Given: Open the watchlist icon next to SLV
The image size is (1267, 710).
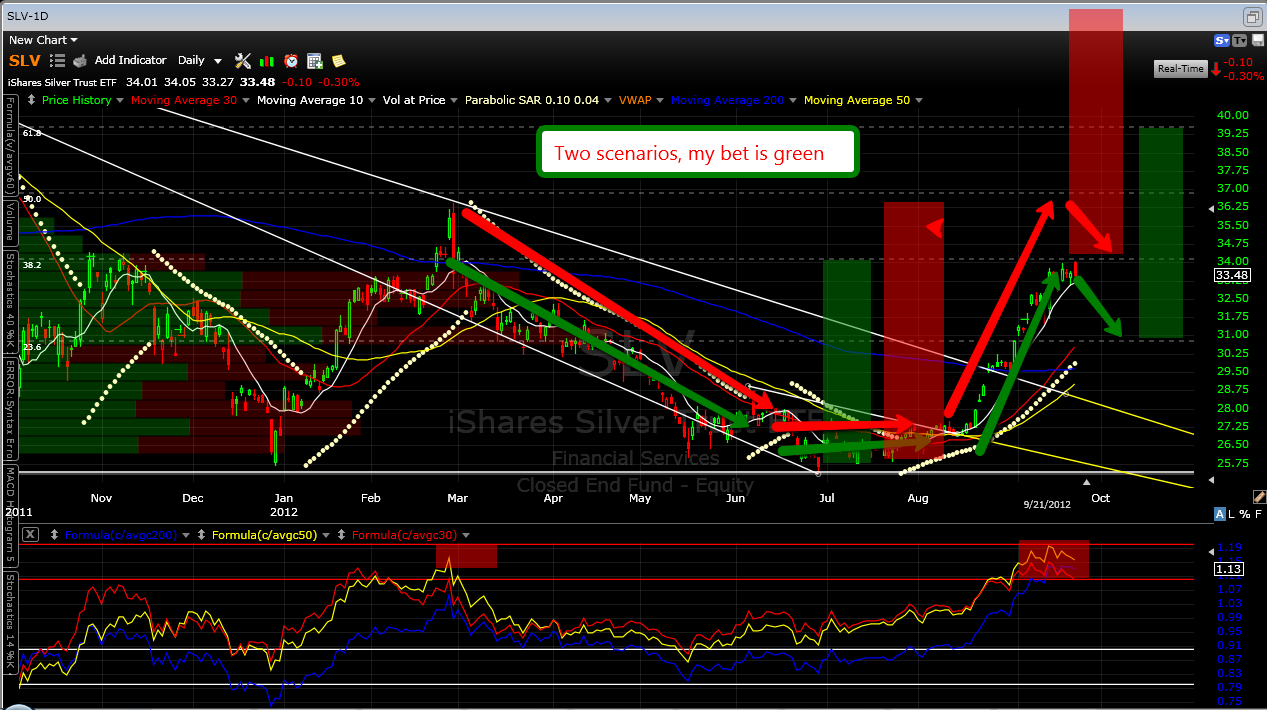Looking at the screenshot, I should (x=58, y=60).
